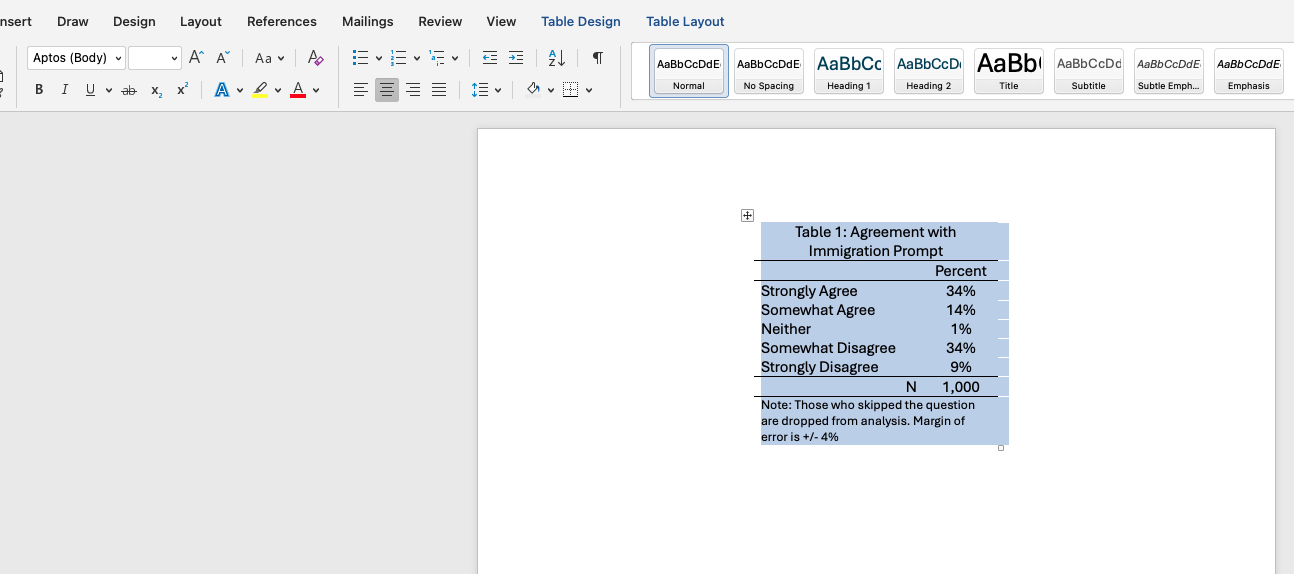
Task: Apply the yellow text highlight color
Action: [x=260, y=90]
